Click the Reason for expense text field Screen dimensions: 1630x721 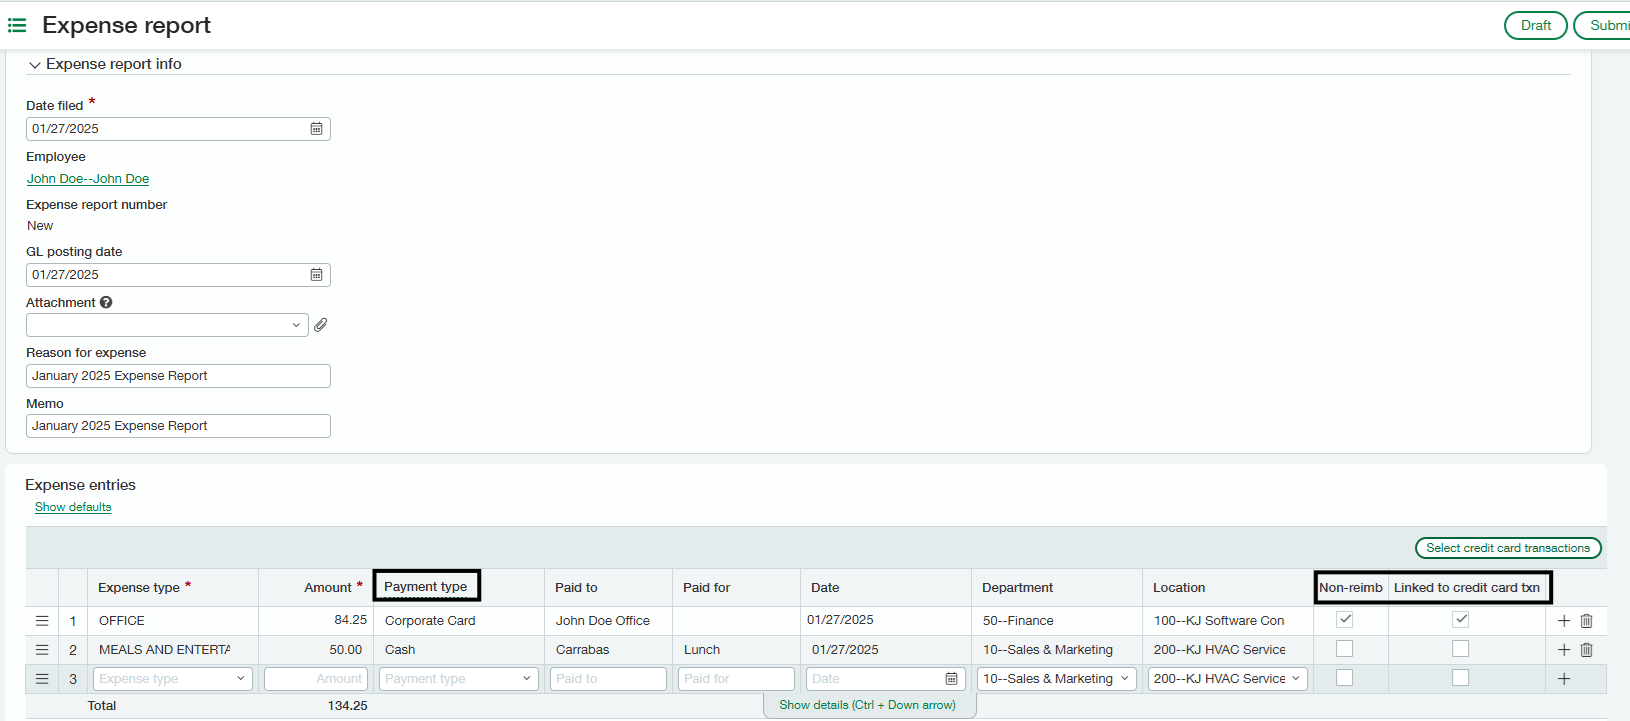pyautogui.click(x=178, y=376)
